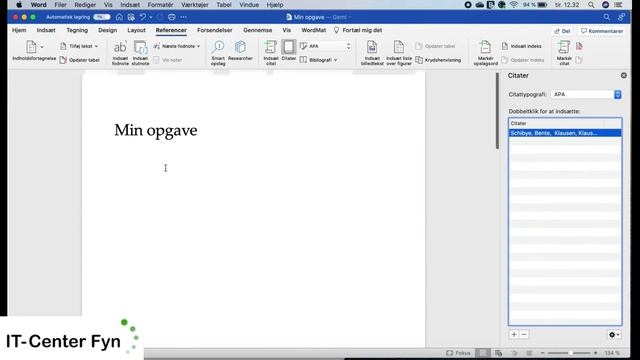This screenshot has height=360, width=640.
Task: Select the Schibye, Bente citation row
Action: [x=565, y=133]
